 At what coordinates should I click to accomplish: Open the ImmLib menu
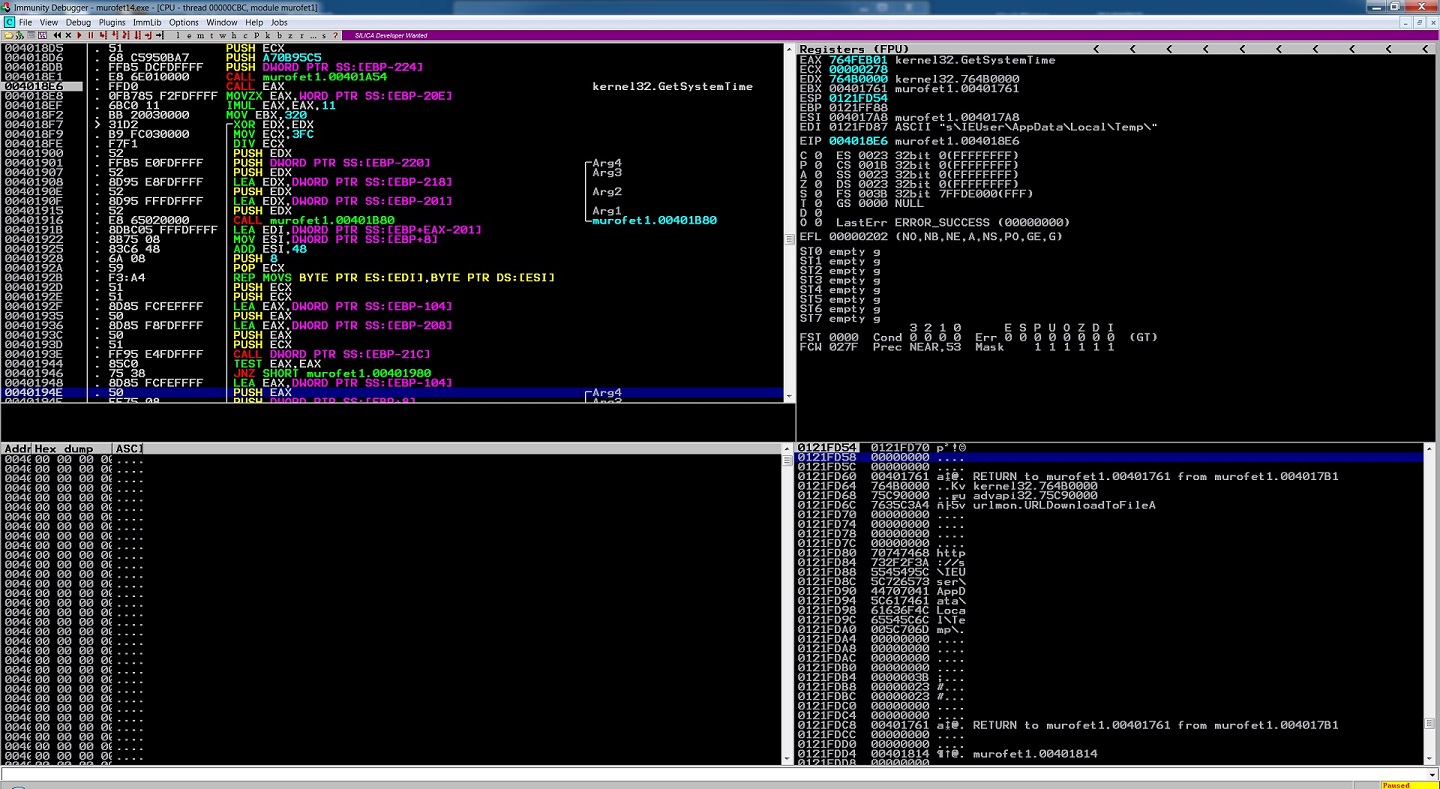tap(147, 22)
